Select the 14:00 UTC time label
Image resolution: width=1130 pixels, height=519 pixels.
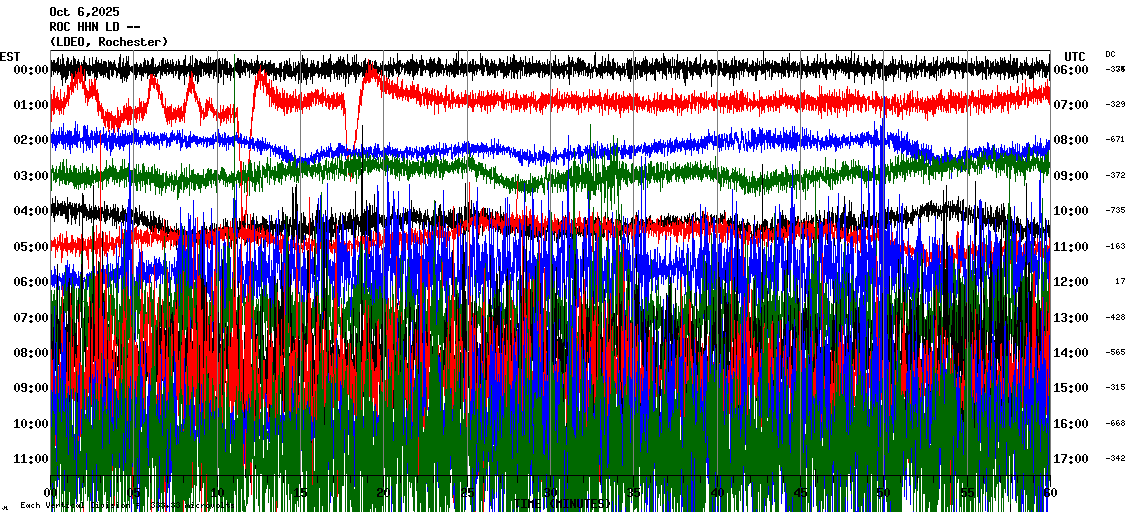pos(1071,353)
